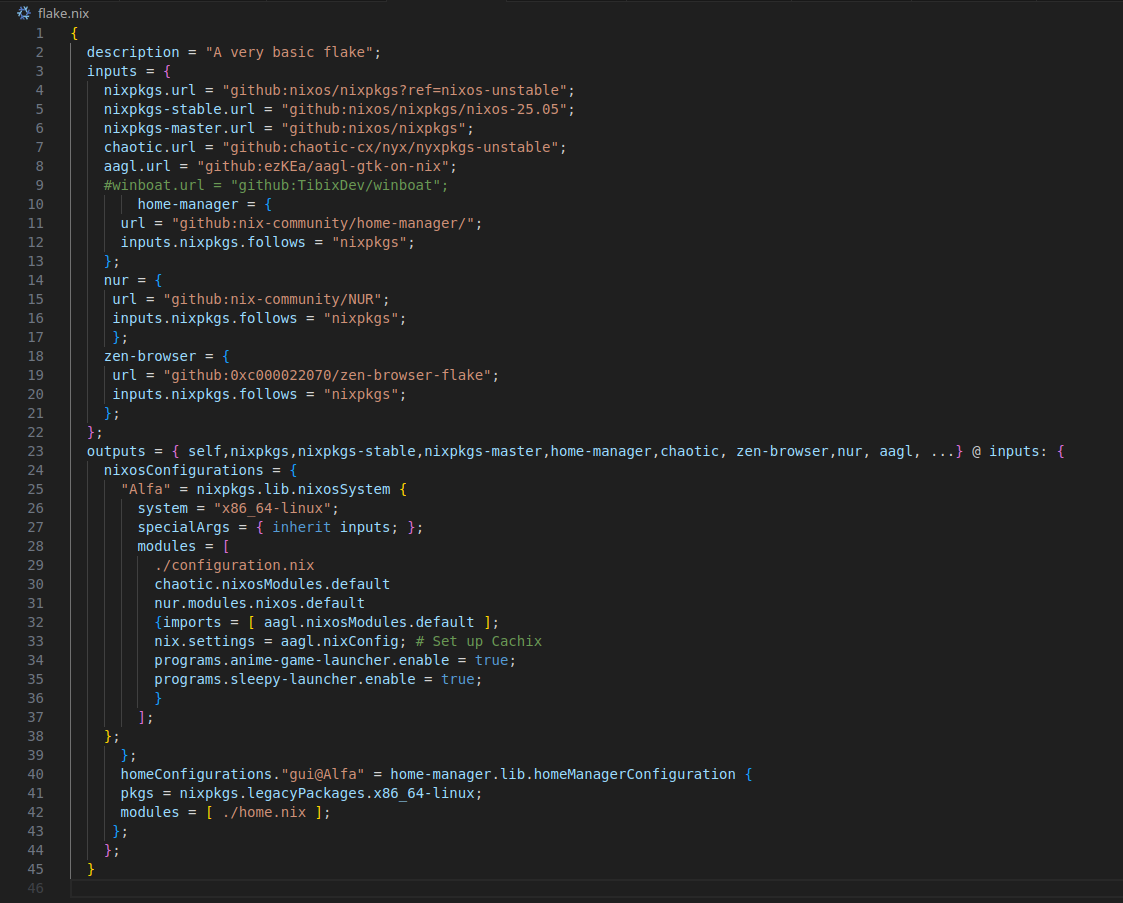
Task: Click the commented winboat.url line
Action: point(276,185)
